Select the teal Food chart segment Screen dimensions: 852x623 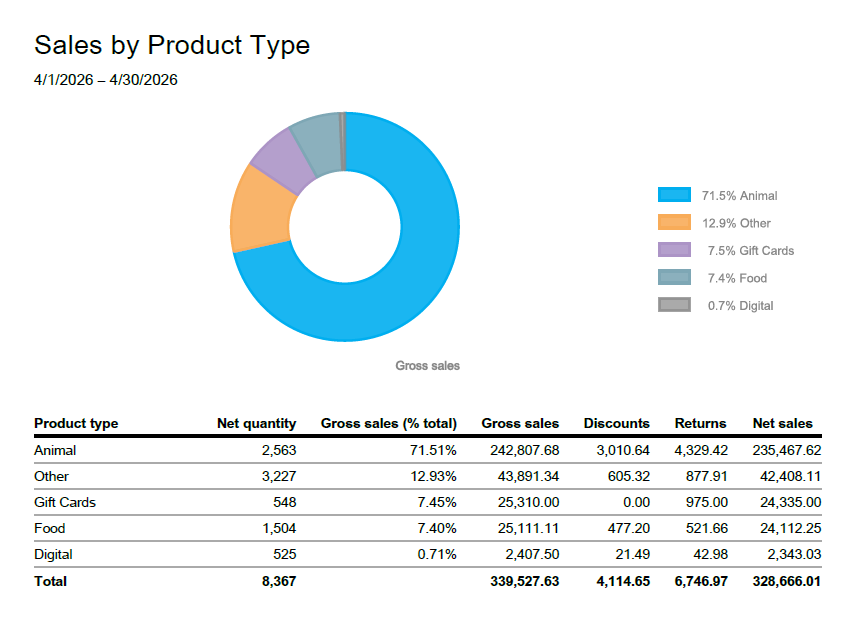[318, 140]
